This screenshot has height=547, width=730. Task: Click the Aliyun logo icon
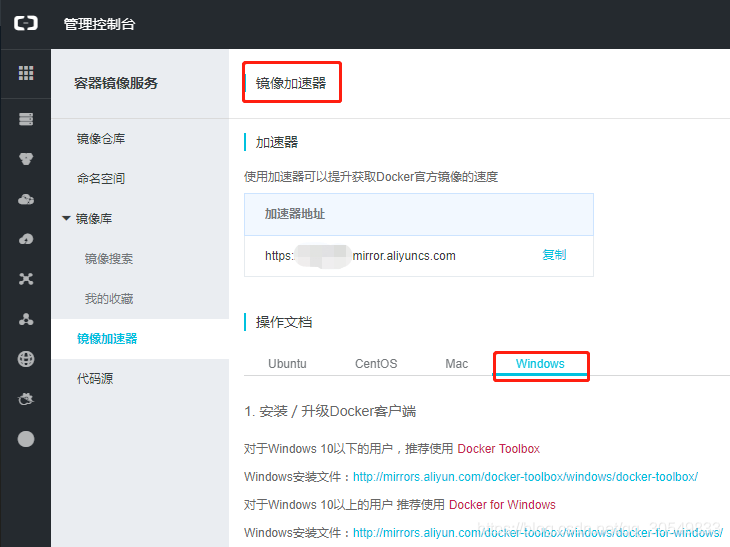click(26, 23)
